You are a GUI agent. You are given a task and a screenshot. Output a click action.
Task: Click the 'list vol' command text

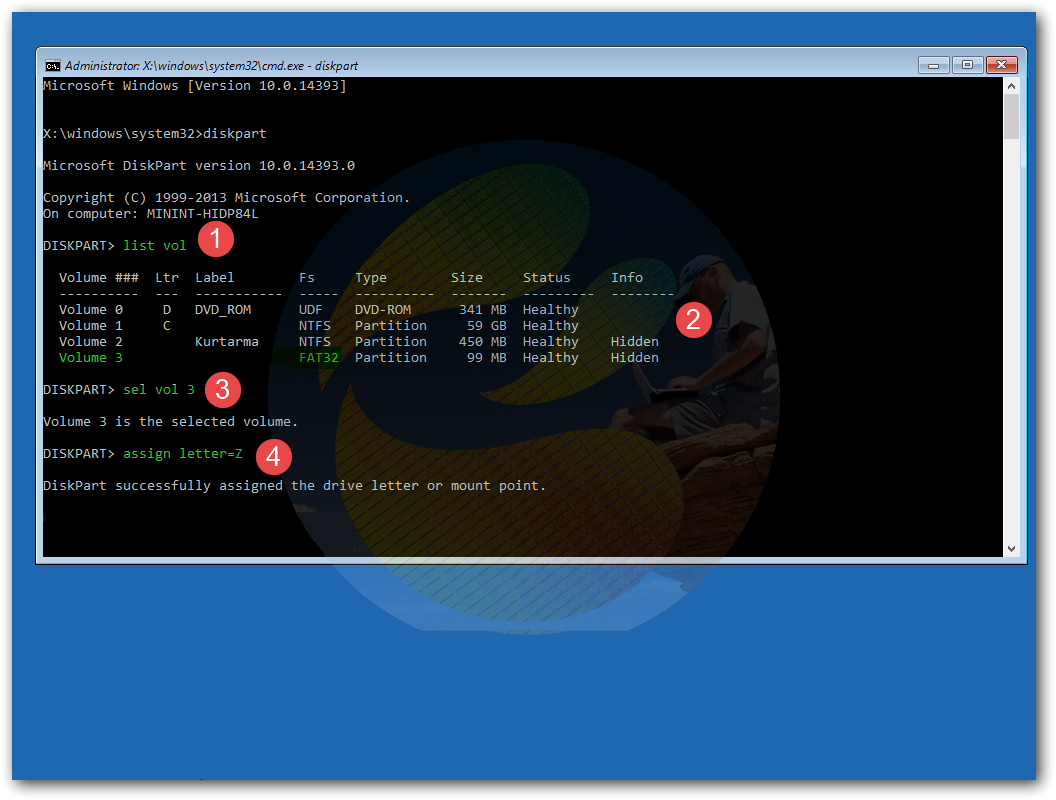pyautogui.click(x=154, y=246)
